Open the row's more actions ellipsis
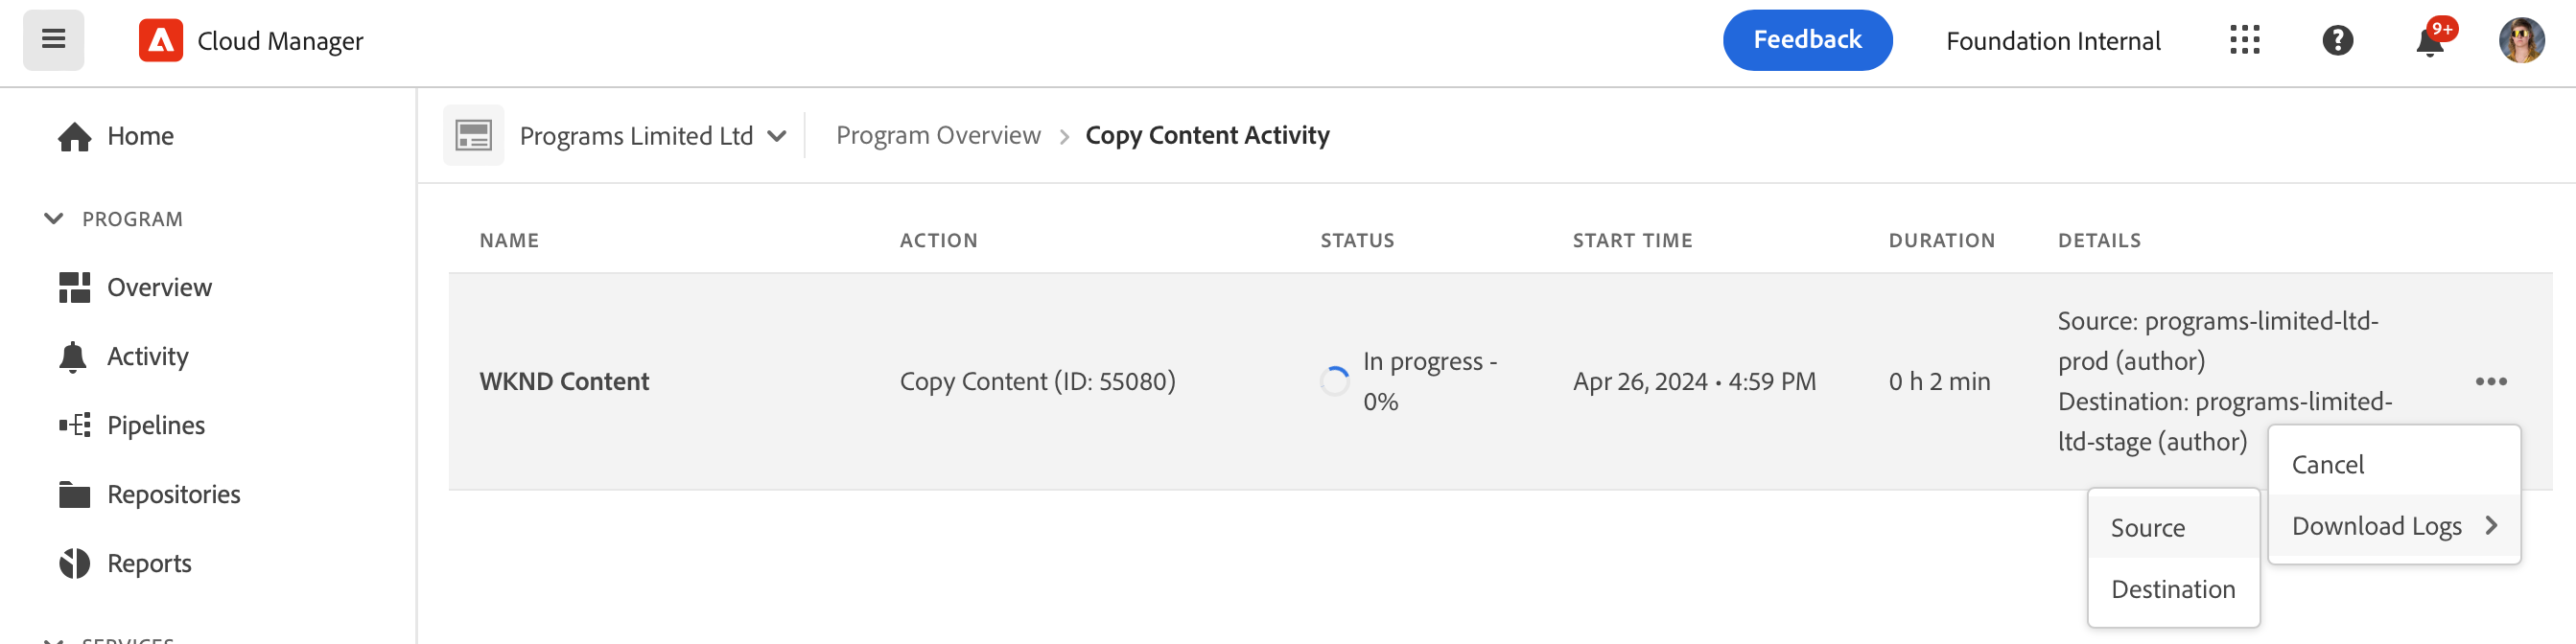2576x644 pixels. tap(2490, 381)
